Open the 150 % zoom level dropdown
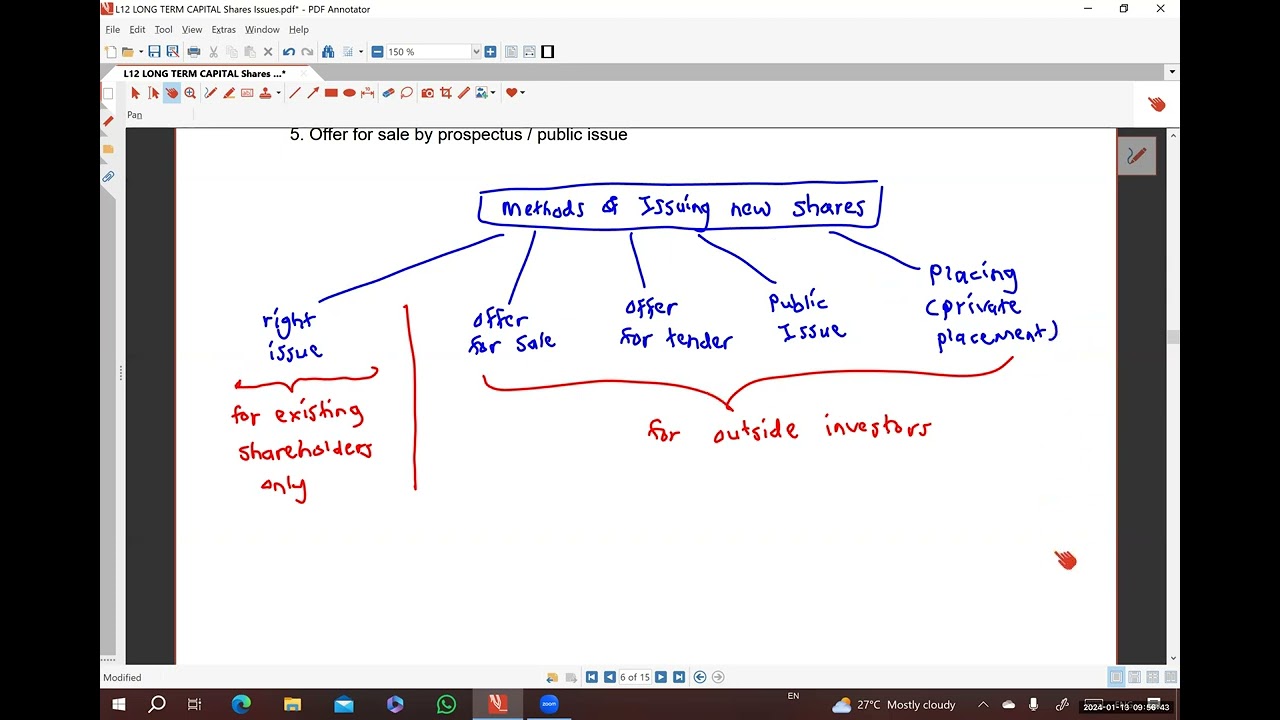 (476, 52)
